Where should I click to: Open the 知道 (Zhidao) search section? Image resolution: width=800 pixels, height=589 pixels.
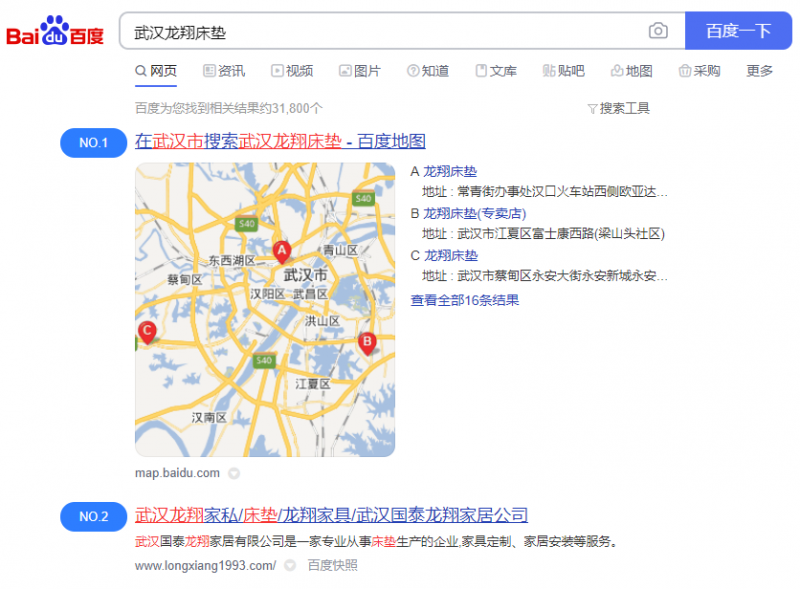pyautogui.click(x=428, y=71)
